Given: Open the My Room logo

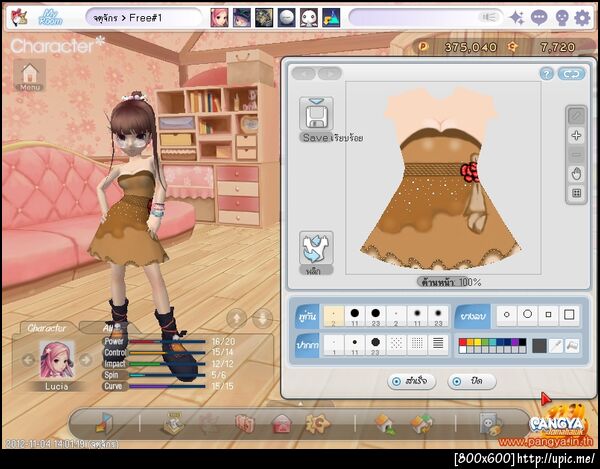Looking at the screenshot, I should pos(51,18).
